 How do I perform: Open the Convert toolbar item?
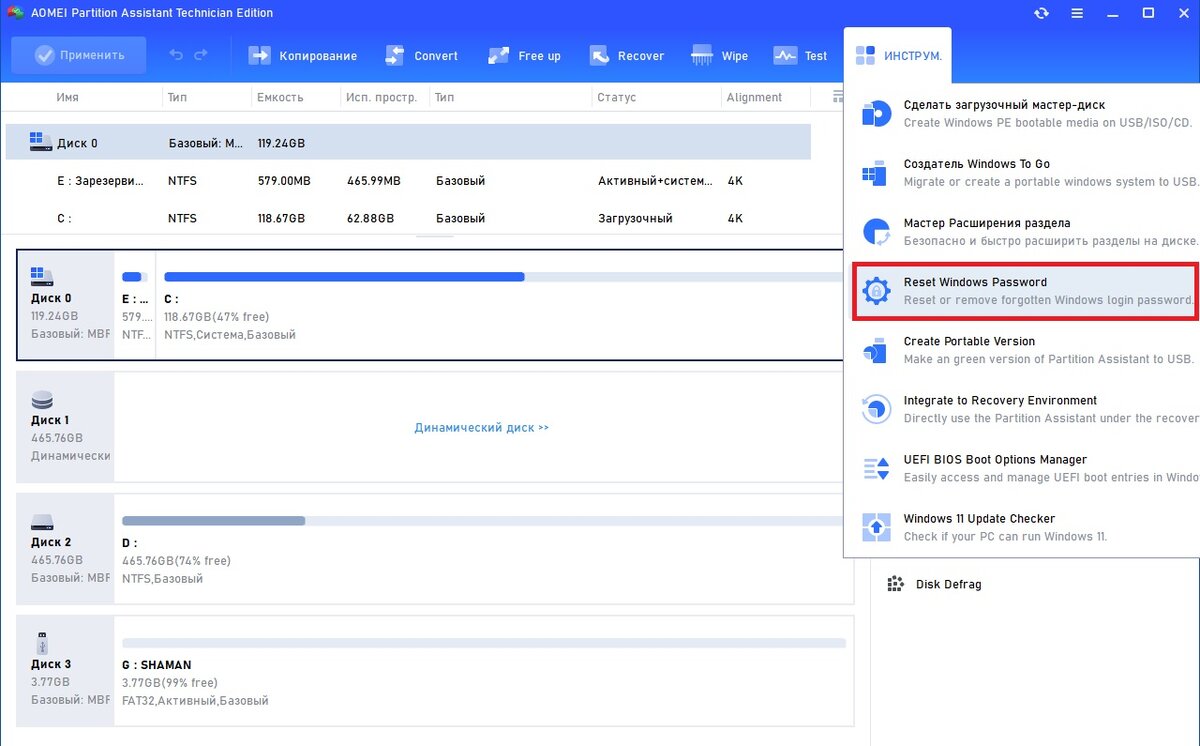point(421,56)
